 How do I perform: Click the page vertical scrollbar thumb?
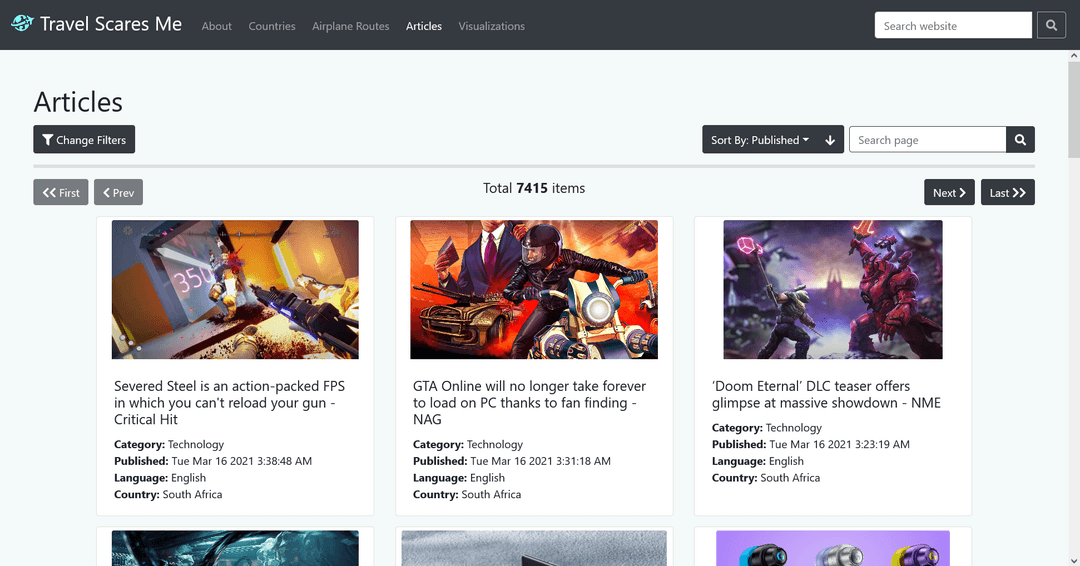tap(1074, 109)
